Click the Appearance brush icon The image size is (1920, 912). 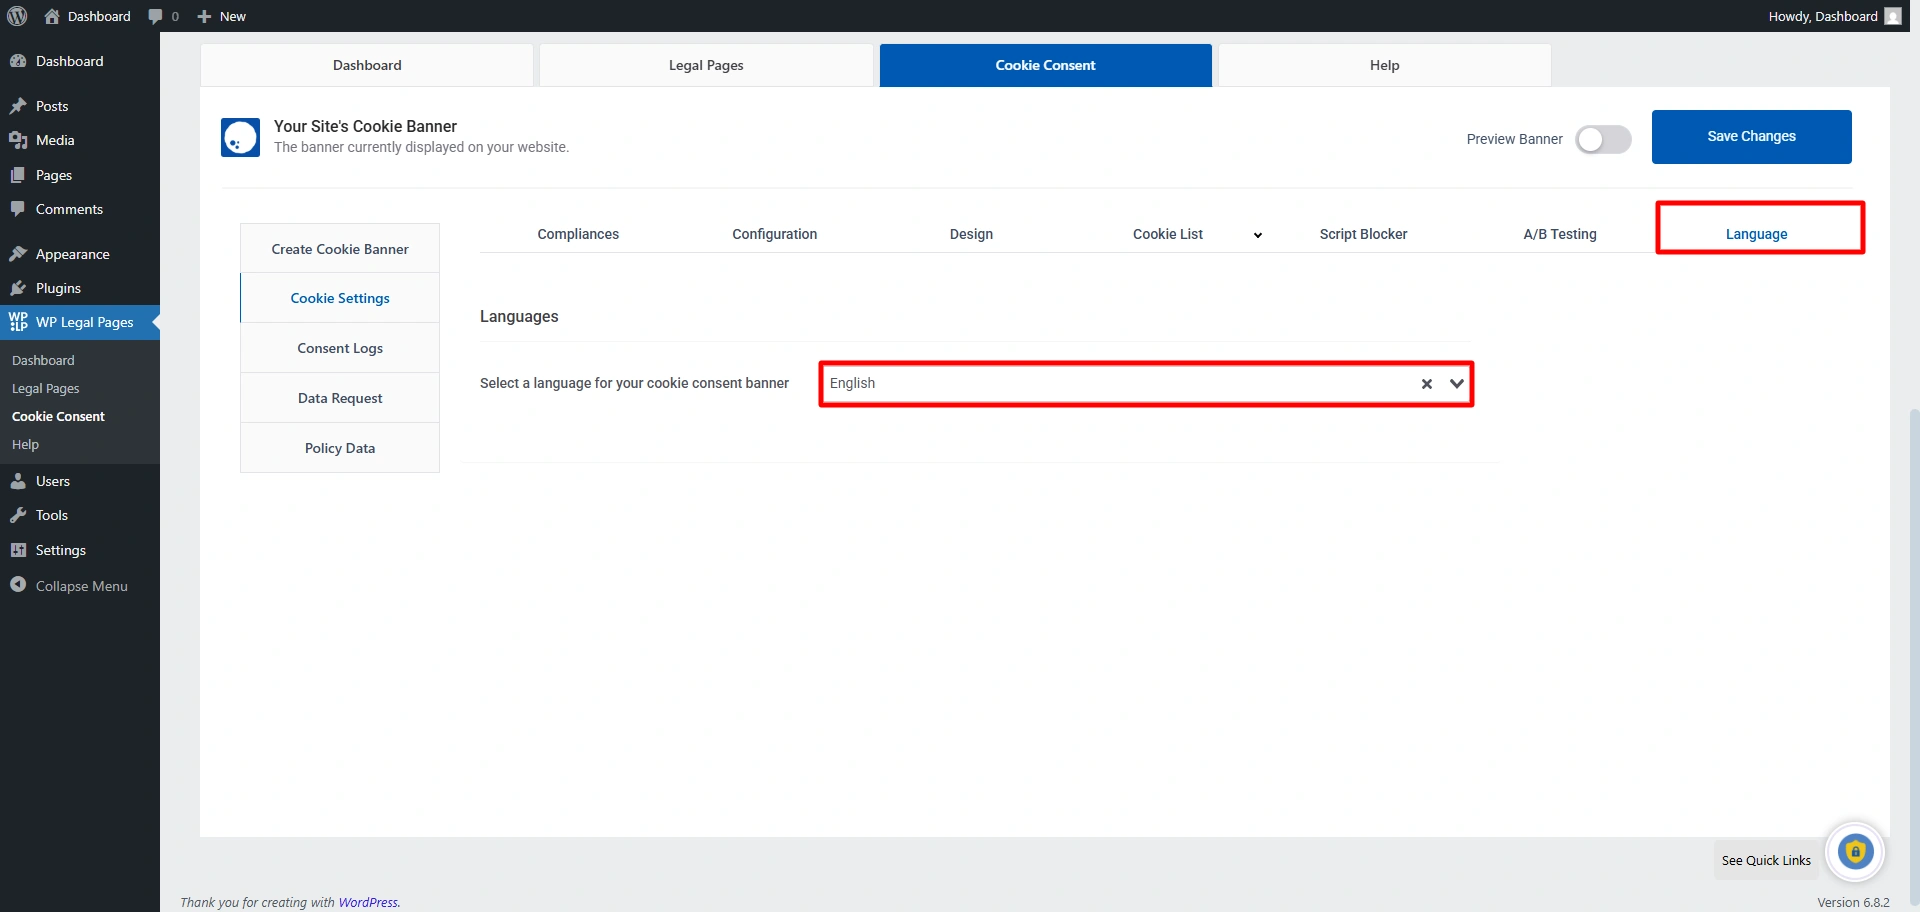(x=18, y=254)
